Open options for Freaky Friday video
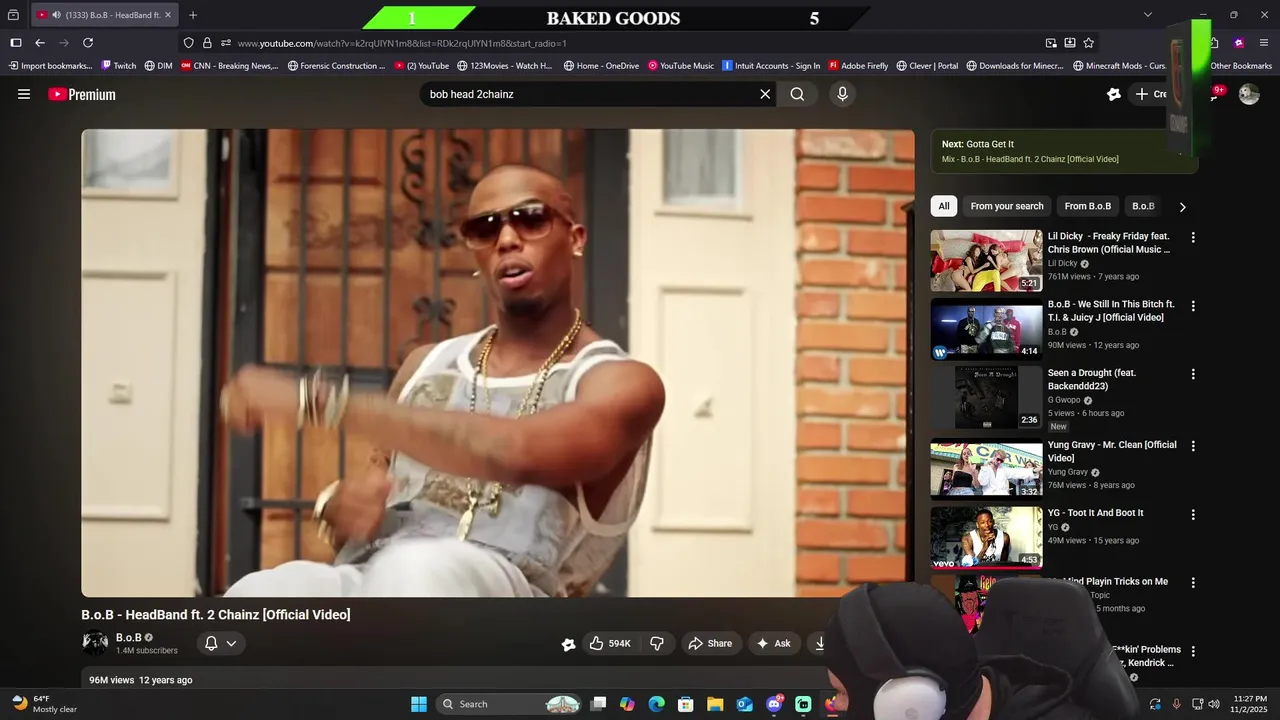This screenshot has height=720, width=1280. (1192, 238)
